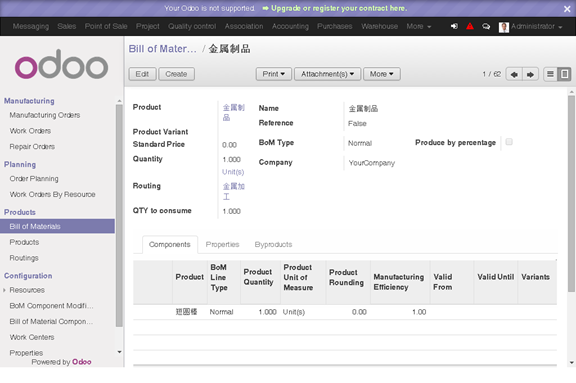Open the Quality control menu
The height and width of the screenshot is (383, 576).
tap(192, 26)
